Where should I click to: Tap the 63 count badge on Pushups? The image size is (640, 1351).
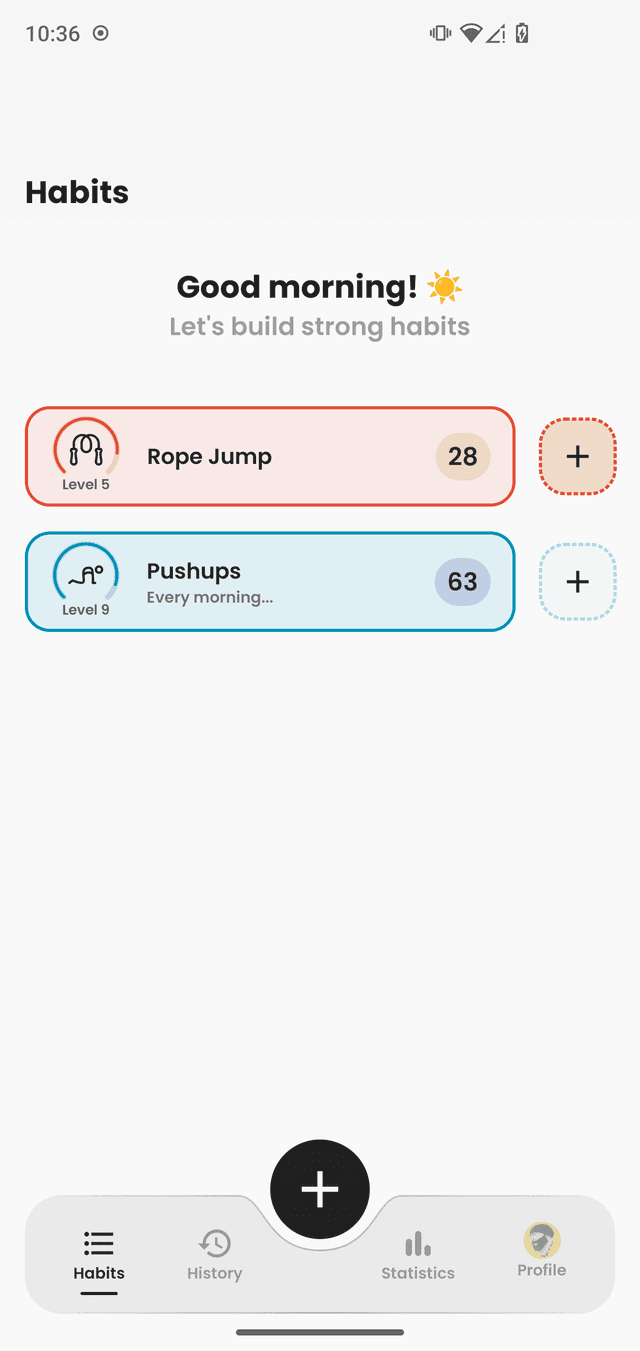coord(462,582)
